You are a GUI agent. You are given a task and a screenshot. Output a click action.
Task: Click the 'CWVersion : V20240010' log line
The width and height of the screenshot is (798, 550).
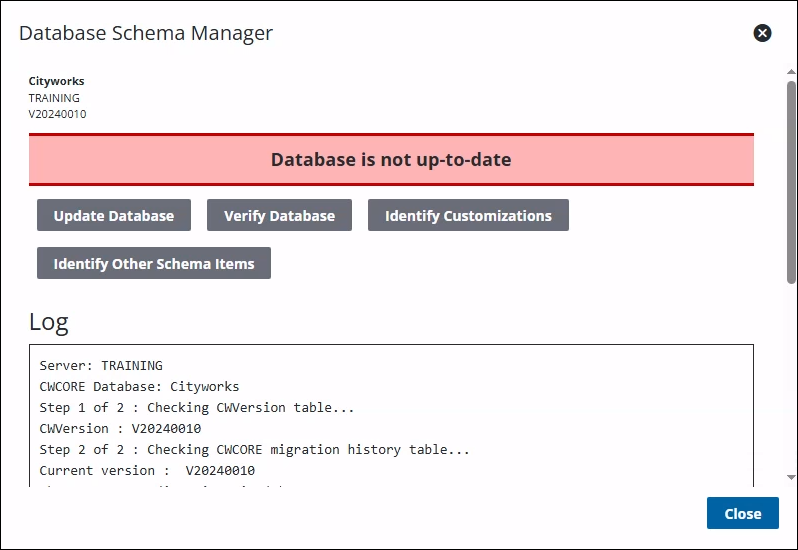click(120, 428)
